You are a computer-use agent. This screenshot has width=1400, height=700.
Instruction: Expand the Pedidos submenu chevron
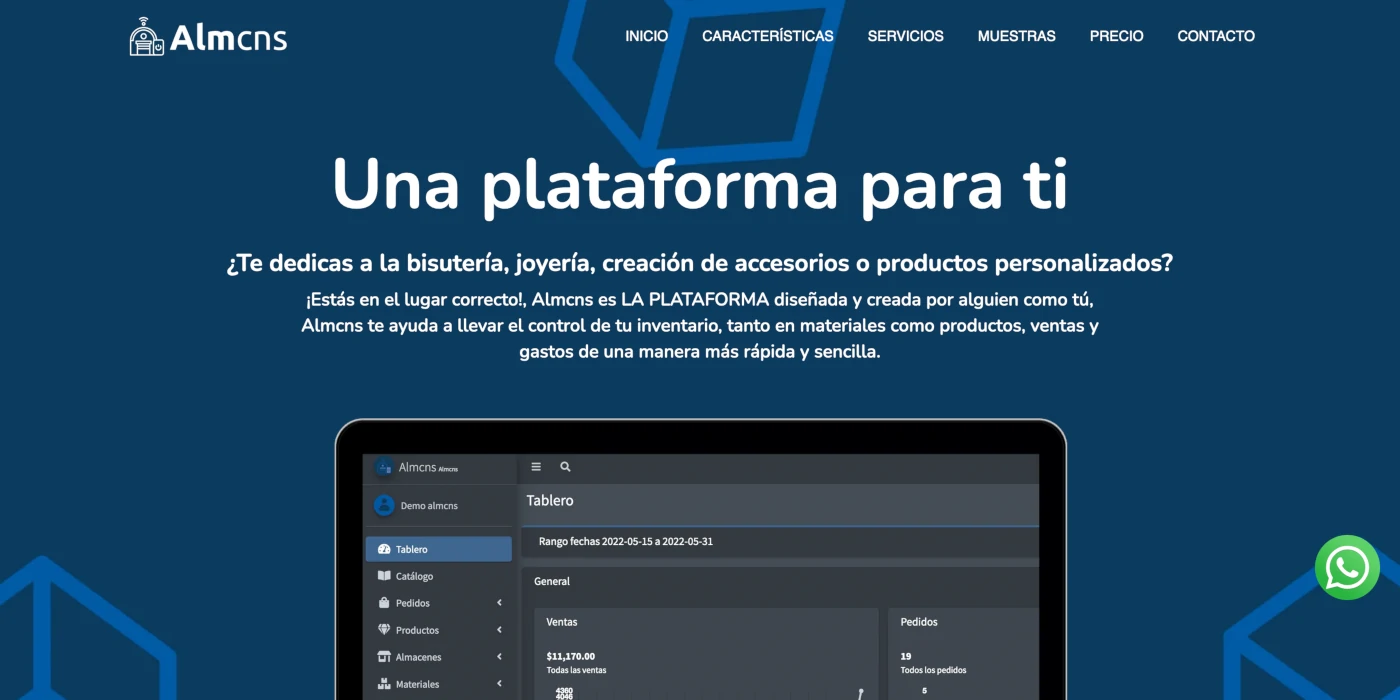(x=499, y=603)
